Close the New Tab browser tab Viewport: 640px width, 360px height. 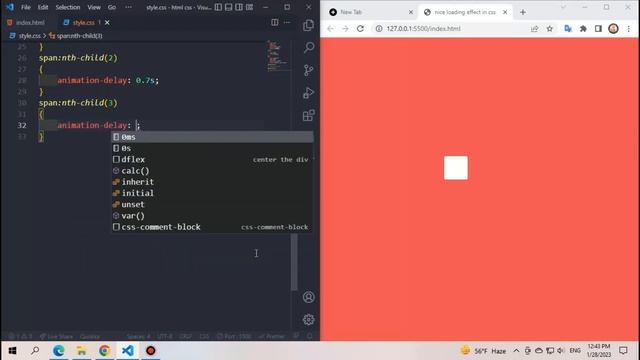click(411, 12)
